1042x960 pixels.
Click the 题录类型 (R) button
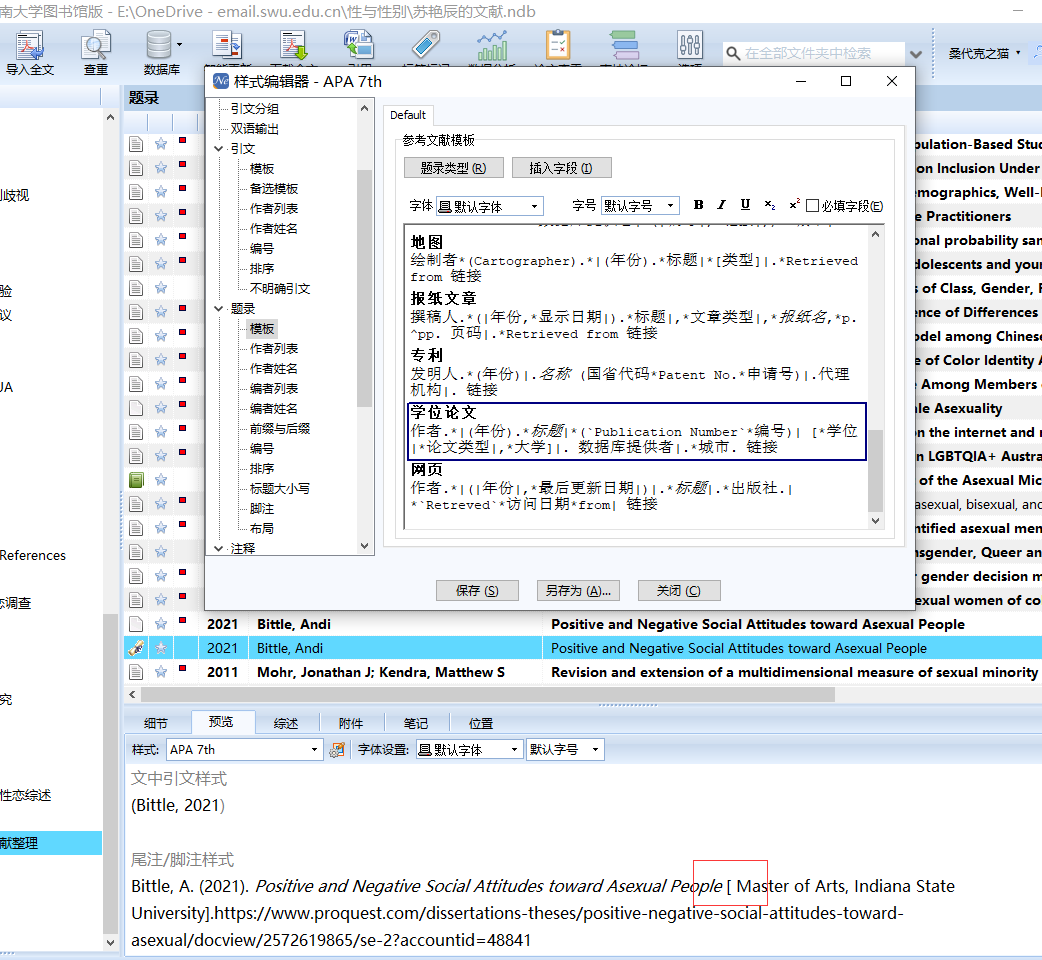(x=453, y=168)
